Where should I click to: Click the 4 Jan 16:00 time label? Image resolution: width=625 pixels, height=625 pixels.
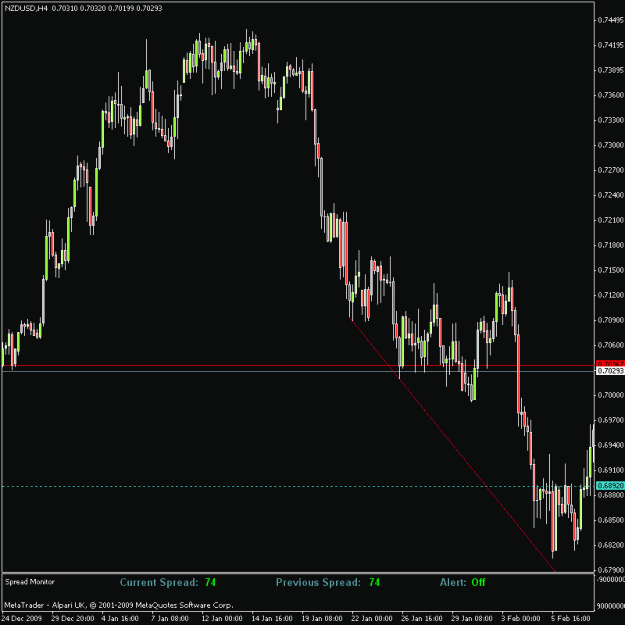tap(120, 619)
